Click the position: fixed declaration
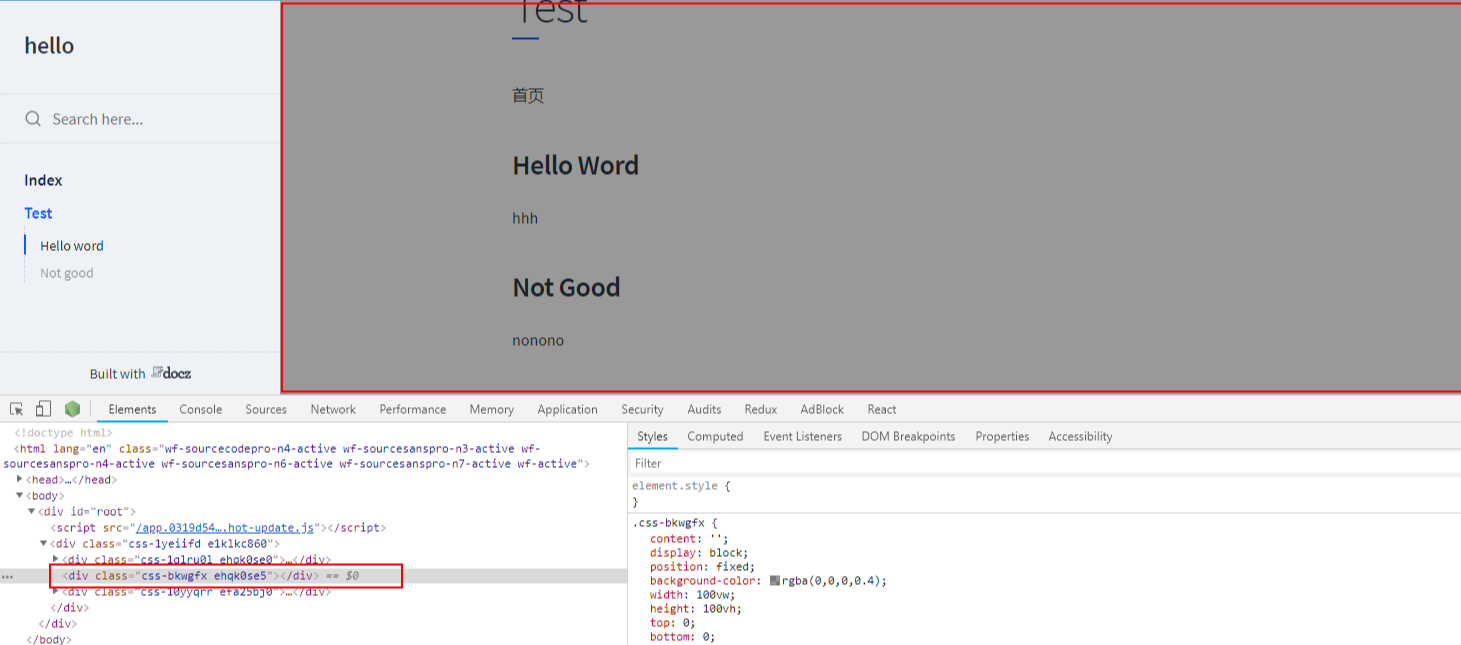Screen dimensions: 1461x645 [x=702, y=567]
